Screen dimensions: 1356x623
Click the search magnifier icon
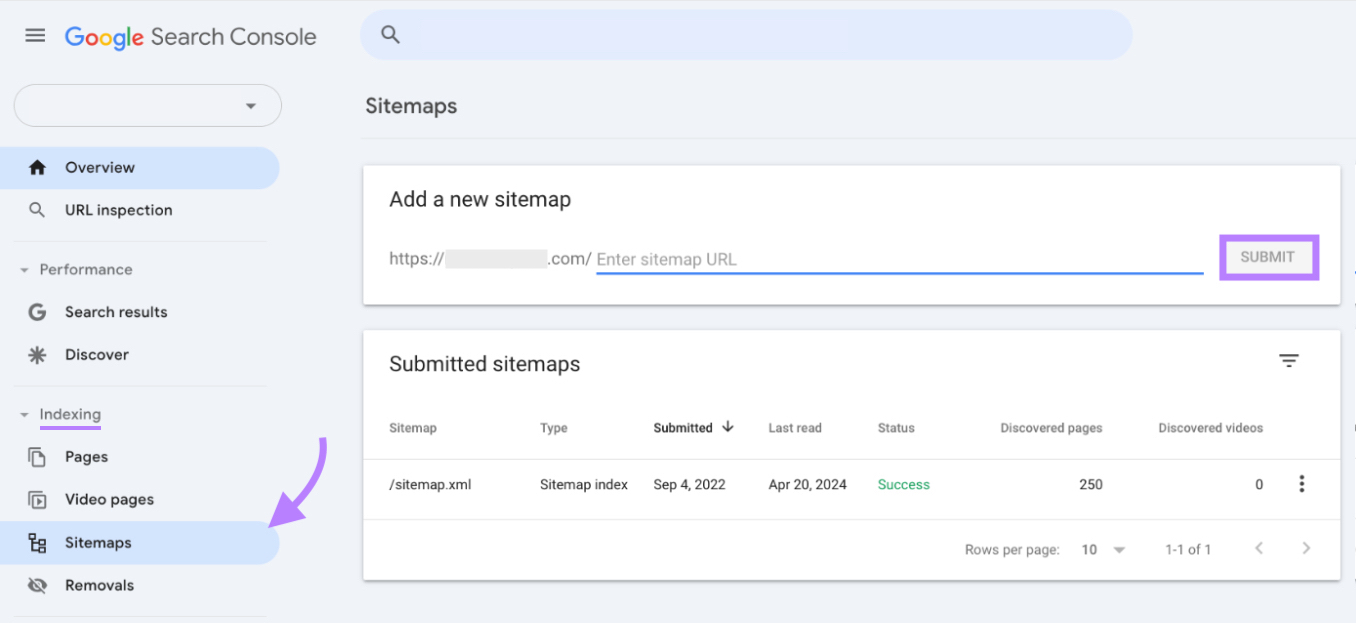[389, 33]
